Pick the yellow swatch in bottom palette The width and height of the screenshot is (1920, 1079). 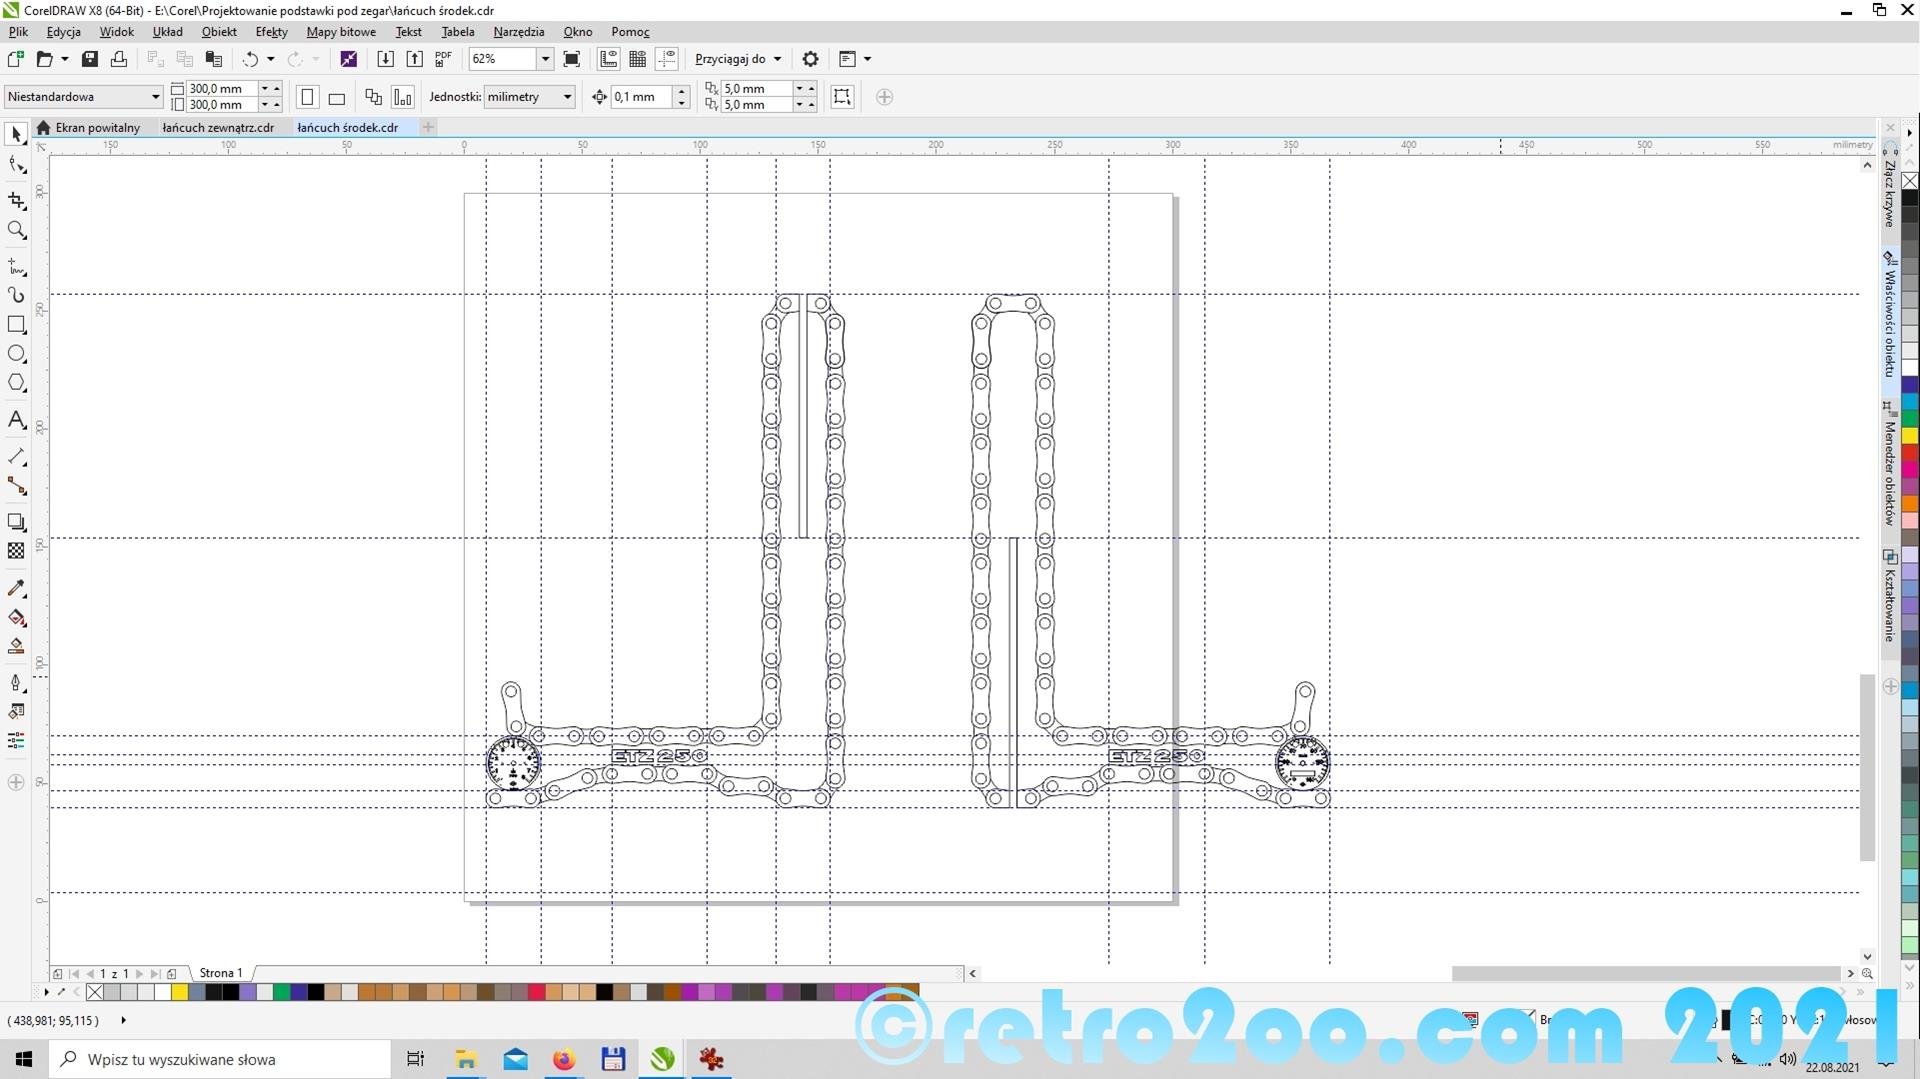pos(179,992)
